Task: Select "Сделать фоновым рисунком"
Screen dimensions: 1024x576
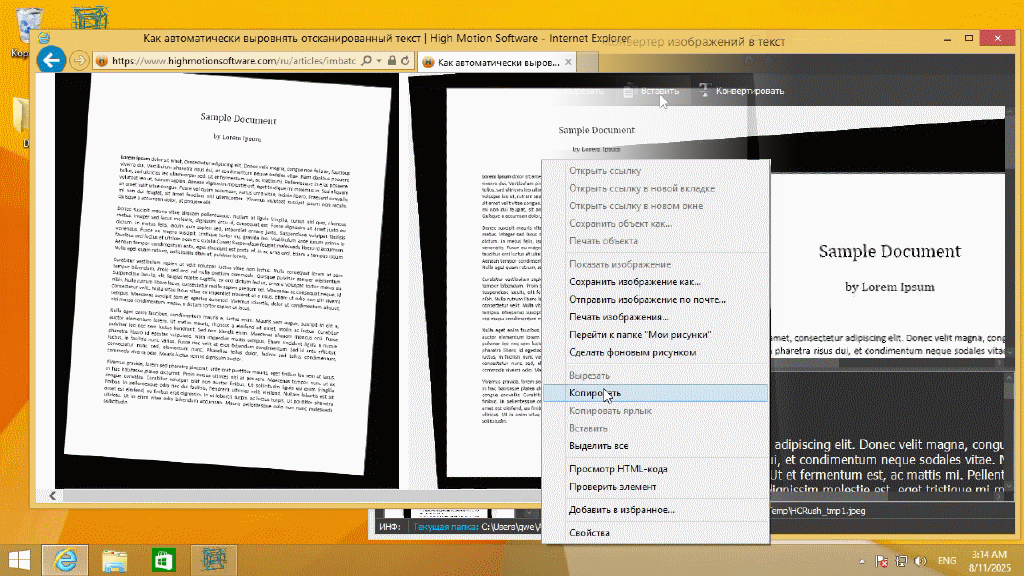Action: point(632,353)
